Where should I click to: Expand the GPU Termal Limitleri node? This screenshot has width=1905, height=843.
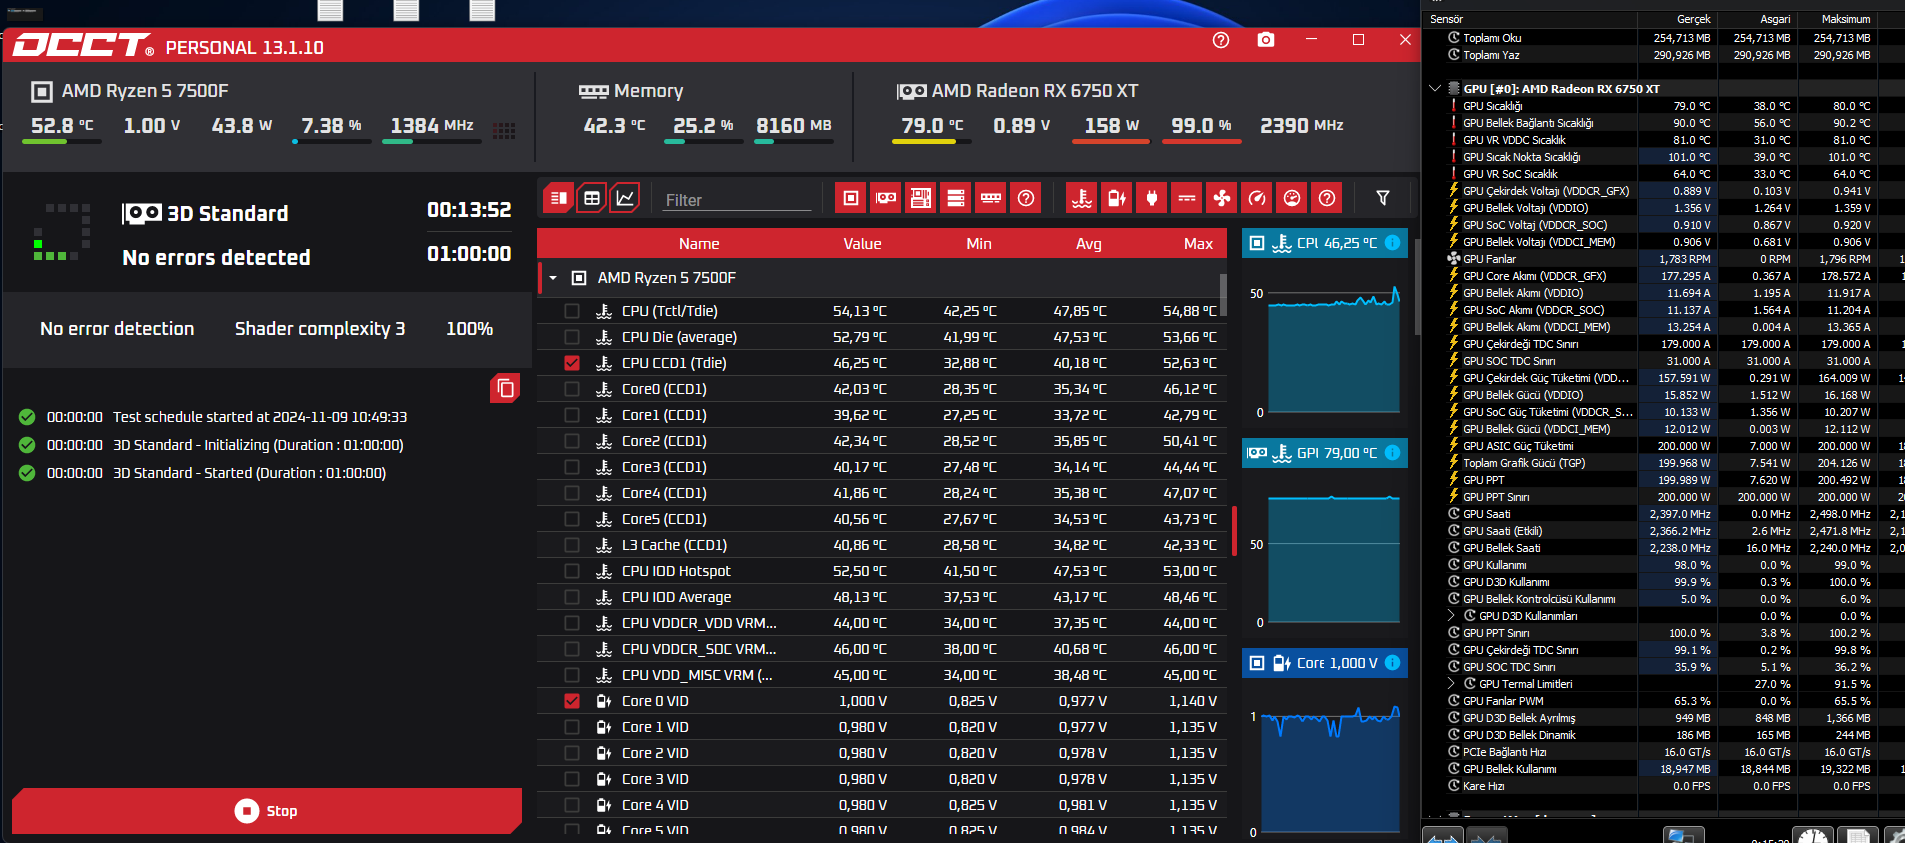1452,684
